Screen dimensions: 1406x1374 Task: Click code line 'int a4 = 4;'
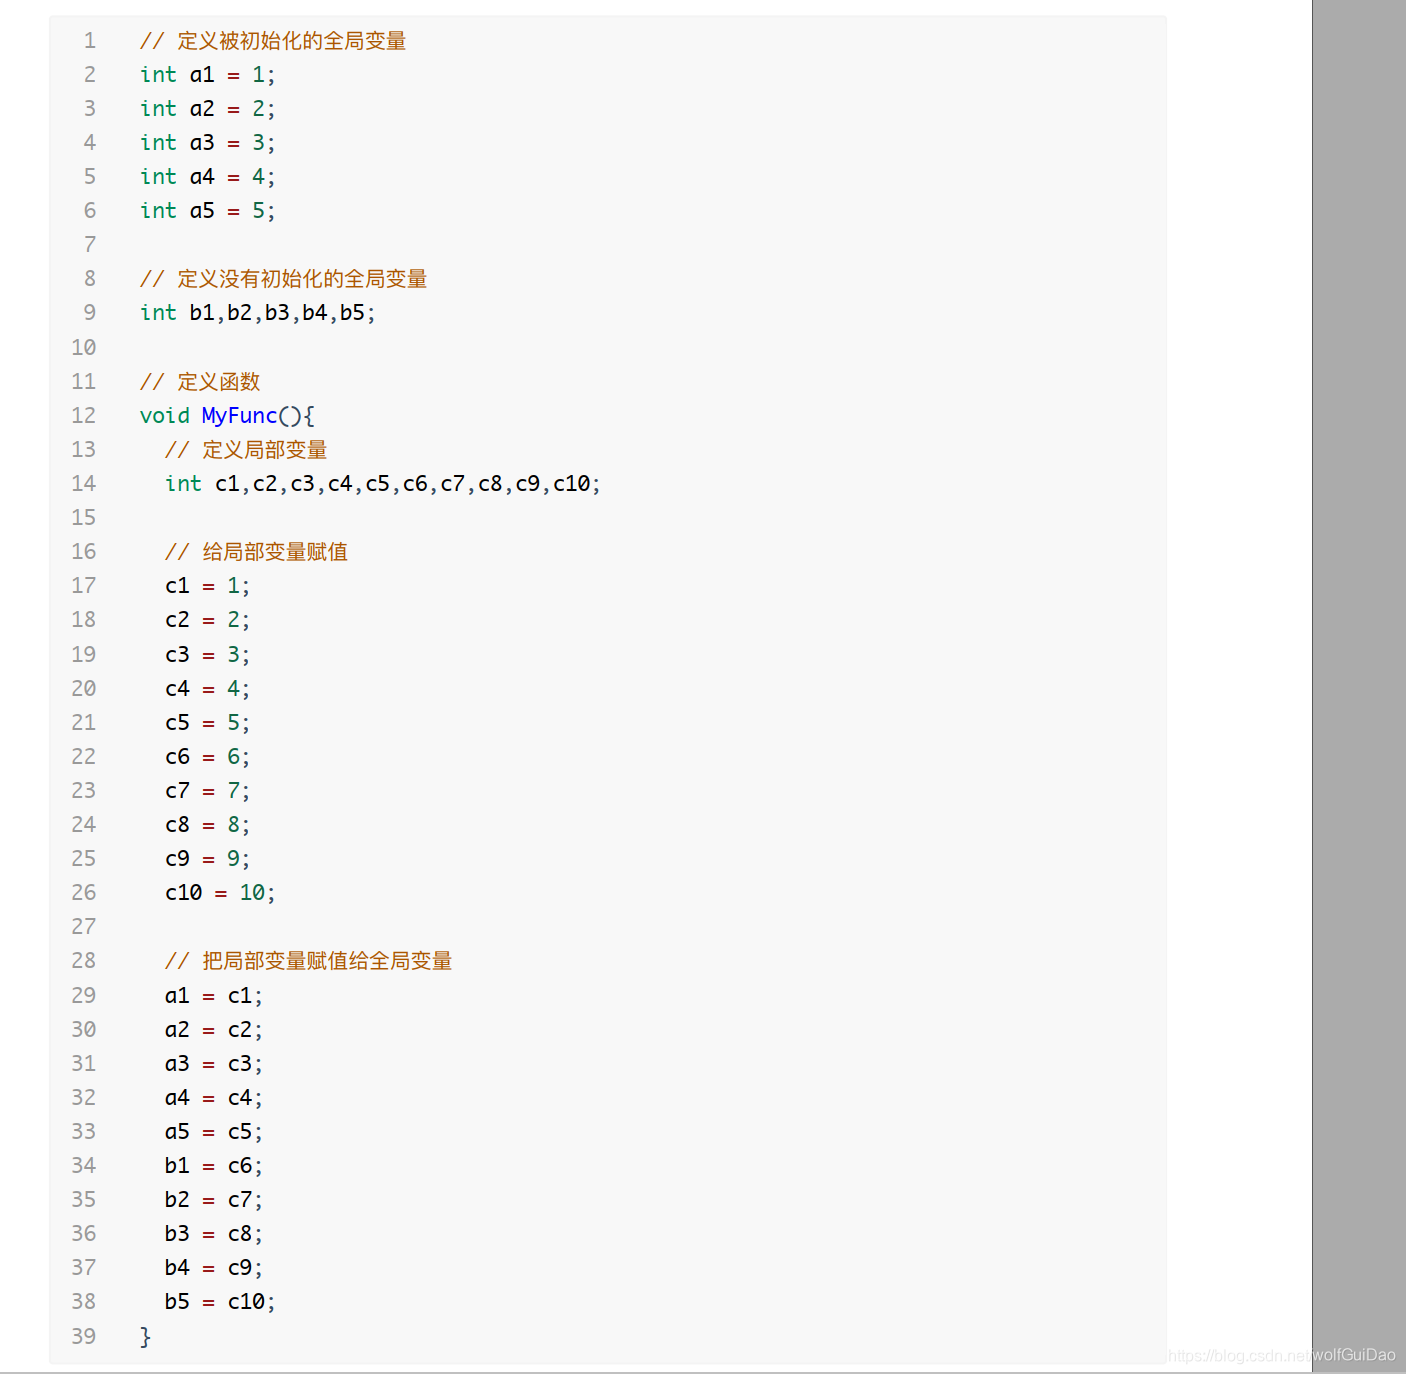[x=208, y=177]
